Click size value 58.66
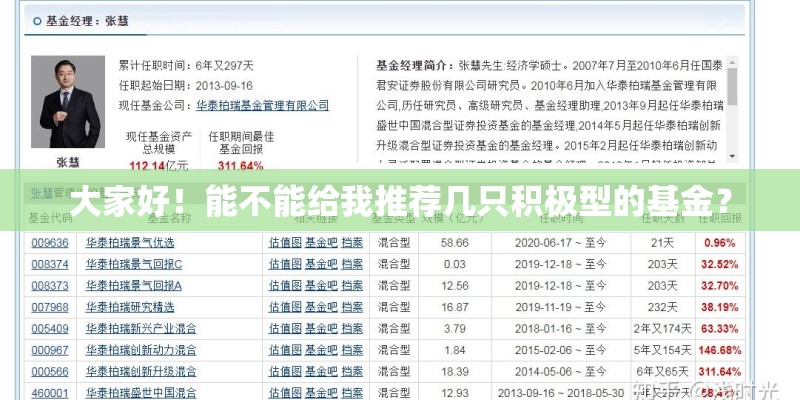The height and width of the screenshot is (400, 800). [455, 243]
